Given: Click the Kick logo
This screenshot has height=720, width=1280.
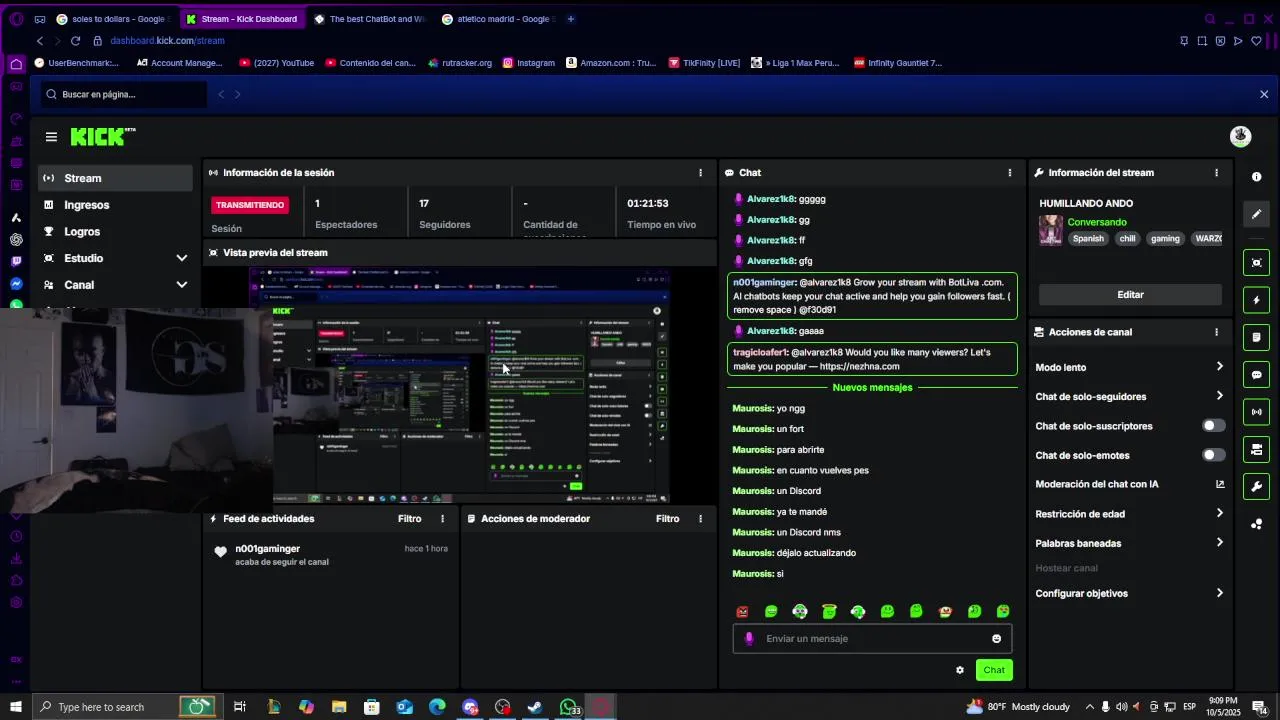Looking at the screenshot, I should (103, 137).
